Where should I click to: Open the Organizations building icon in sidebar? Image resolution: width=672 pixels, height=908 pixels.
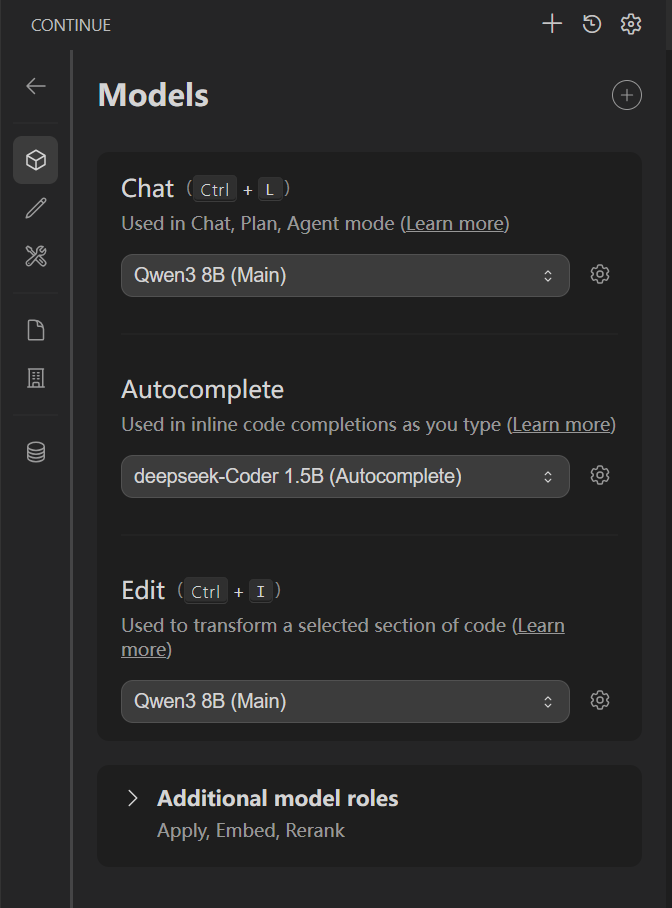point(35,378)
